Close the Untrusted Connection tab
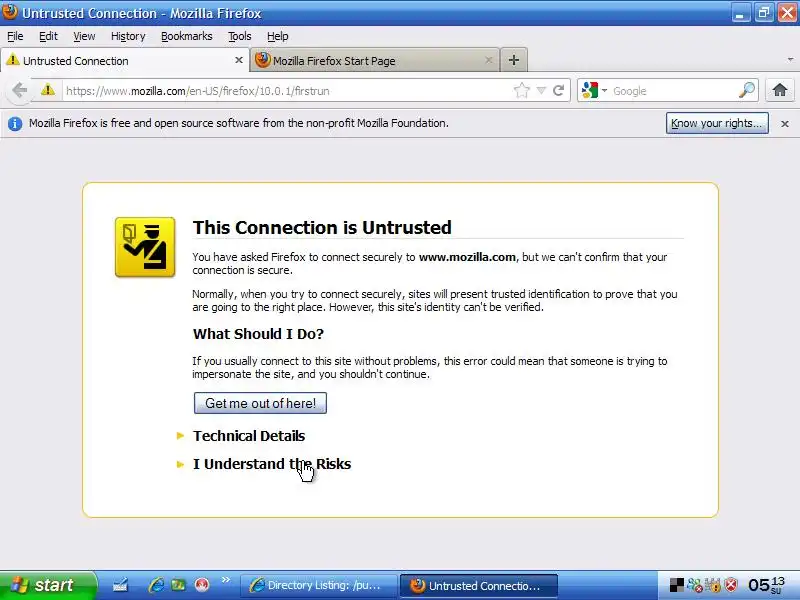 click(238, 60)
